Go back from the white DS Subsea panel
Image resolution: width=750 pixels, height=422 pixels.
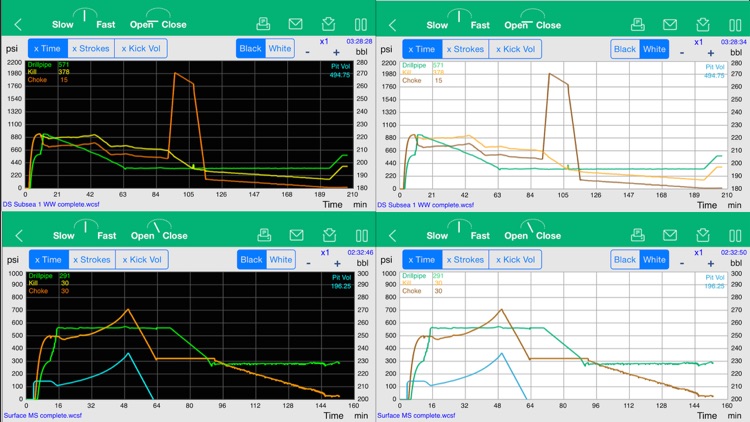point(393,25)
